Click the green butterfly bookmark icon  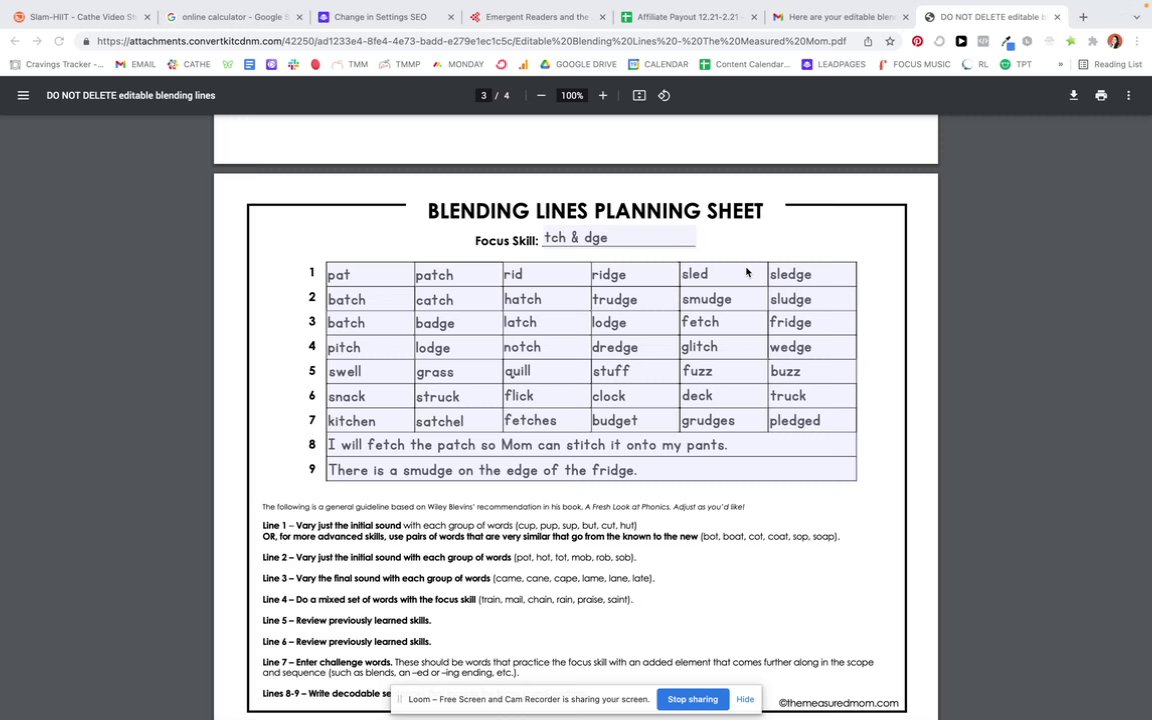[x=228, y=65]
